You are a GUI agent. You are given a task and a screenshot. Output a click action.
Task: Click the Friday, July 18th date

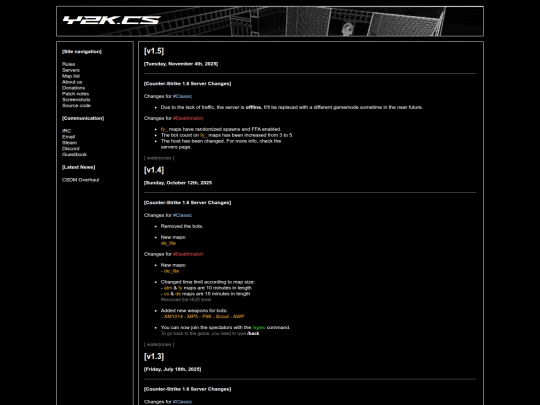[x=173, y=369]
